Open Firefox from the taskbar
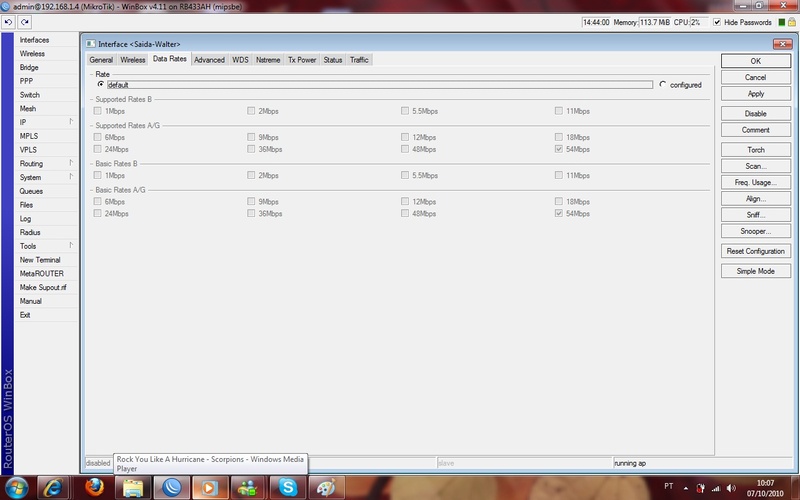The height and width of the screenshot is (500, 800). 94,488
